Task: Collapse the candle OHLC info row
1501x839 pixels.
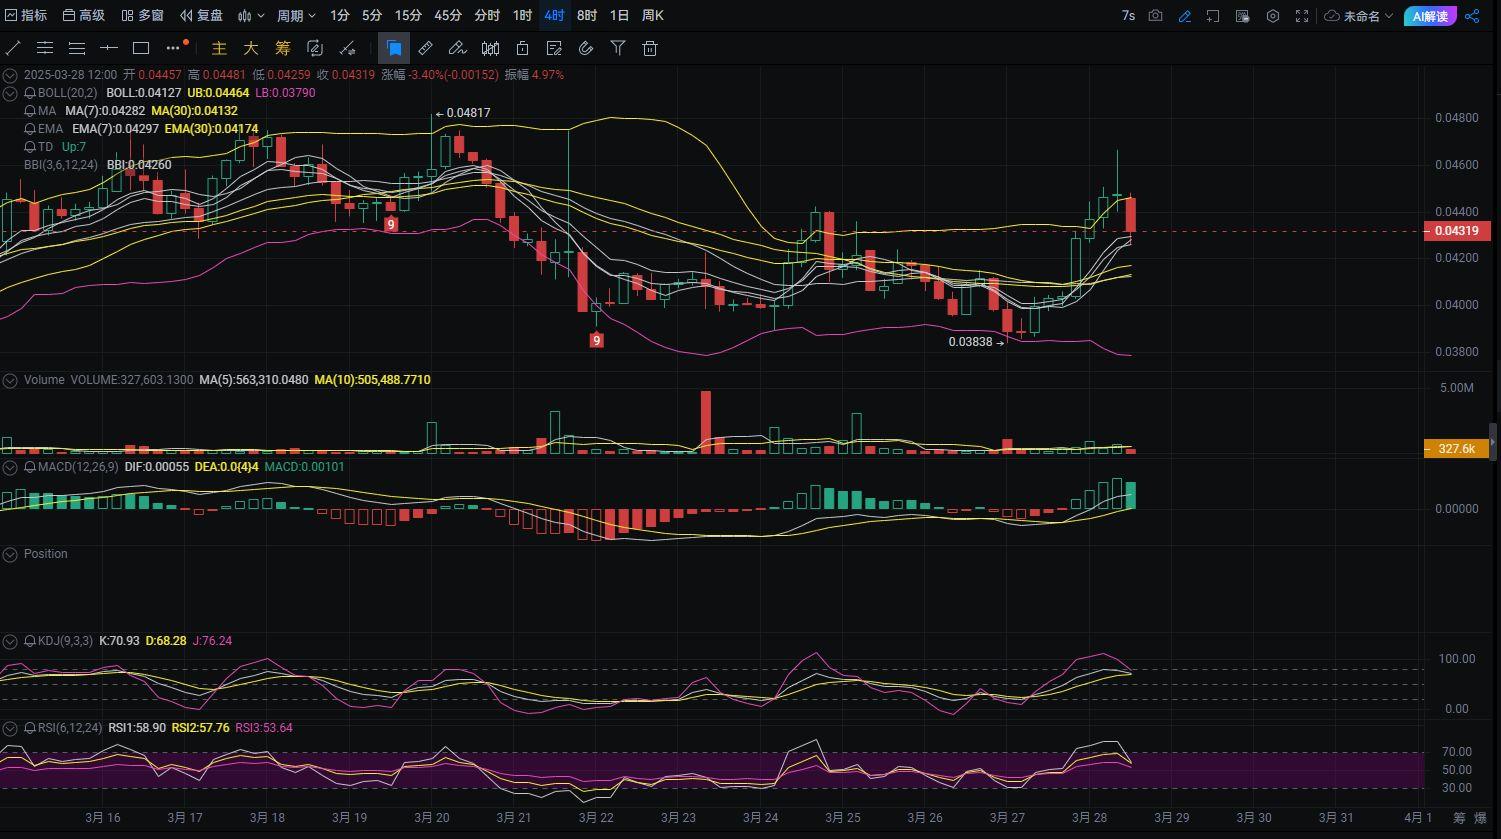Action: (x=10, y=75)
